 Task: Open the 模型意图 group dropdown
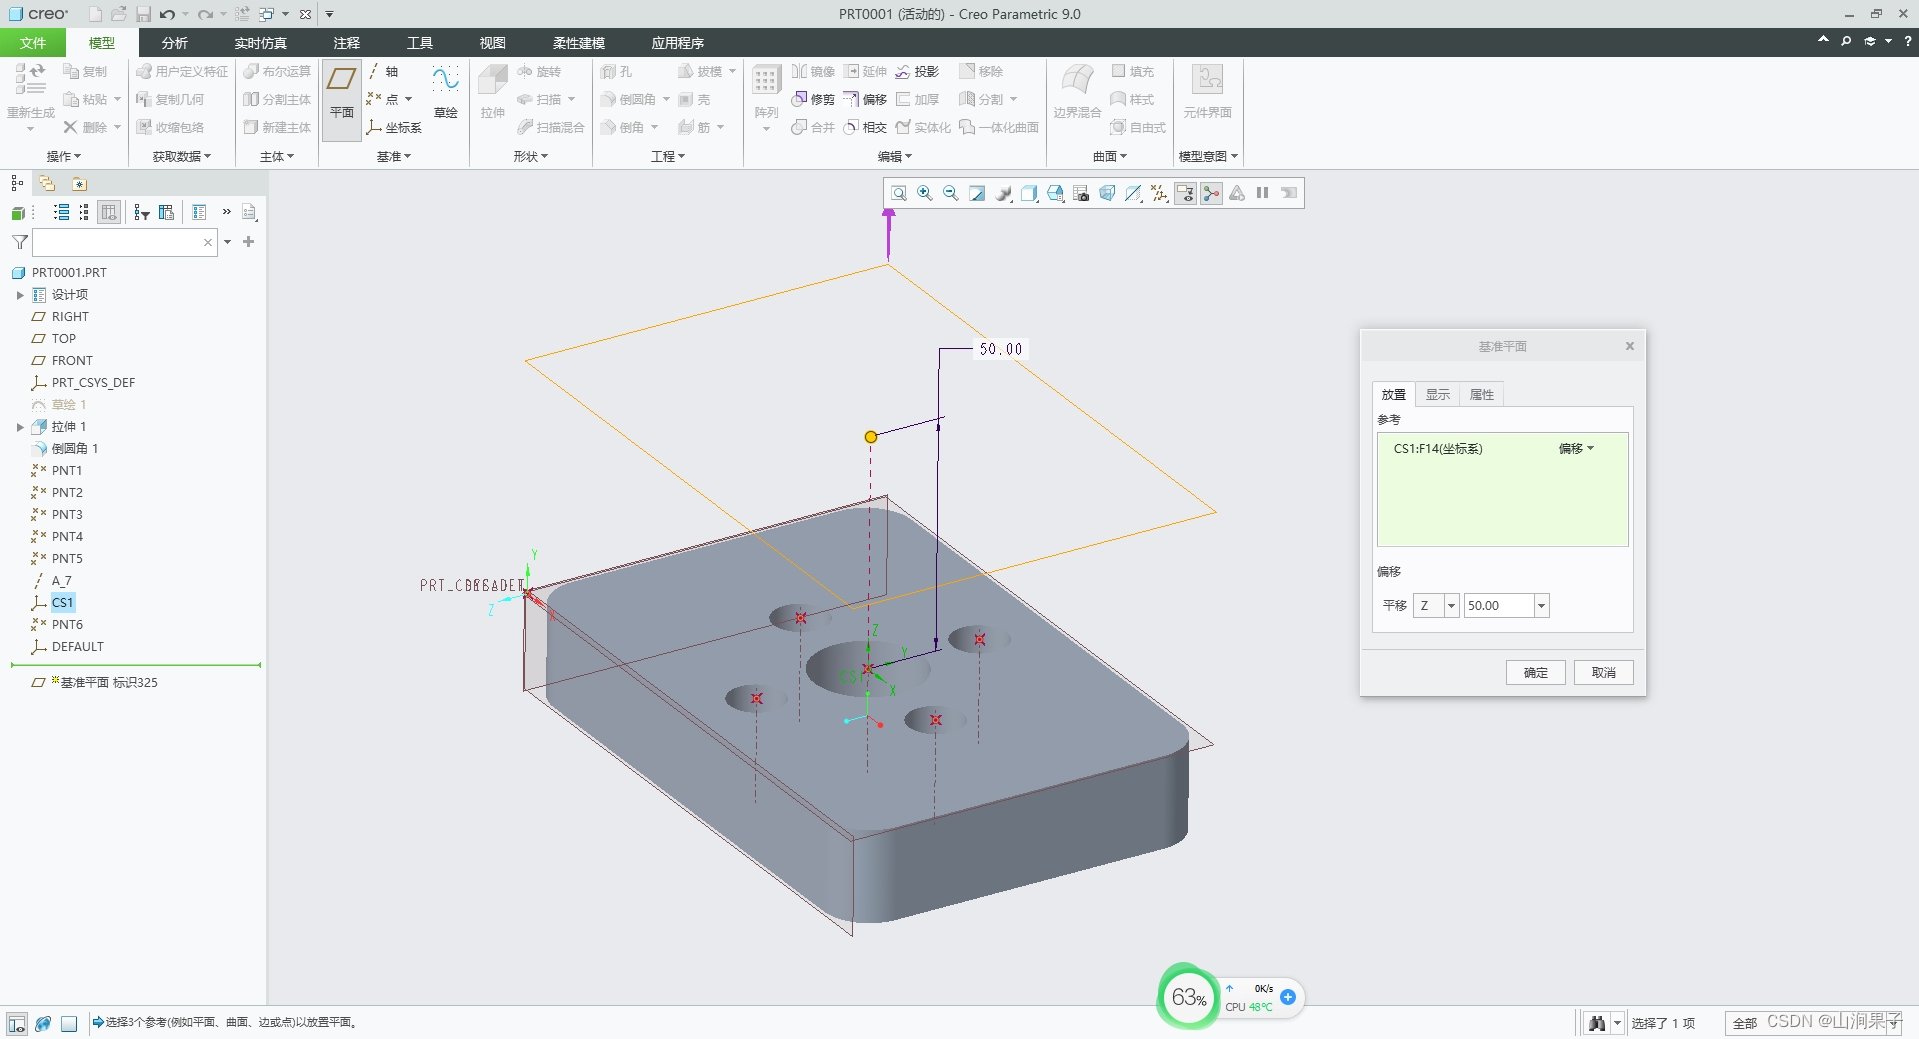(1208, 156)
